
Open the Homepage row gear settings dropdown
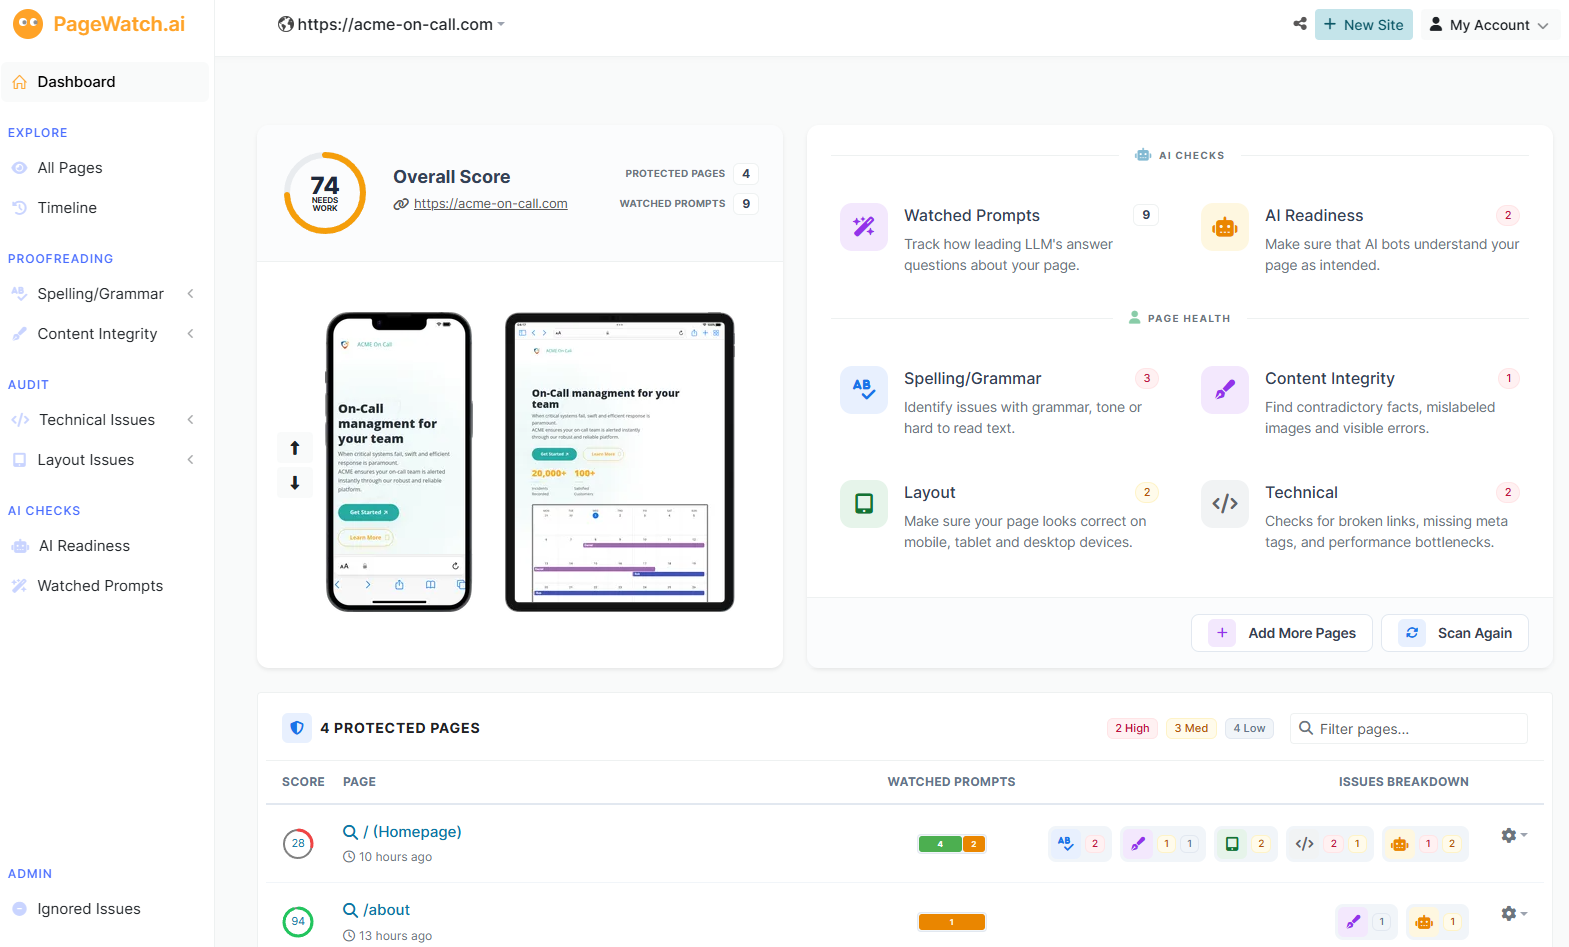[x=1514, y=836]
